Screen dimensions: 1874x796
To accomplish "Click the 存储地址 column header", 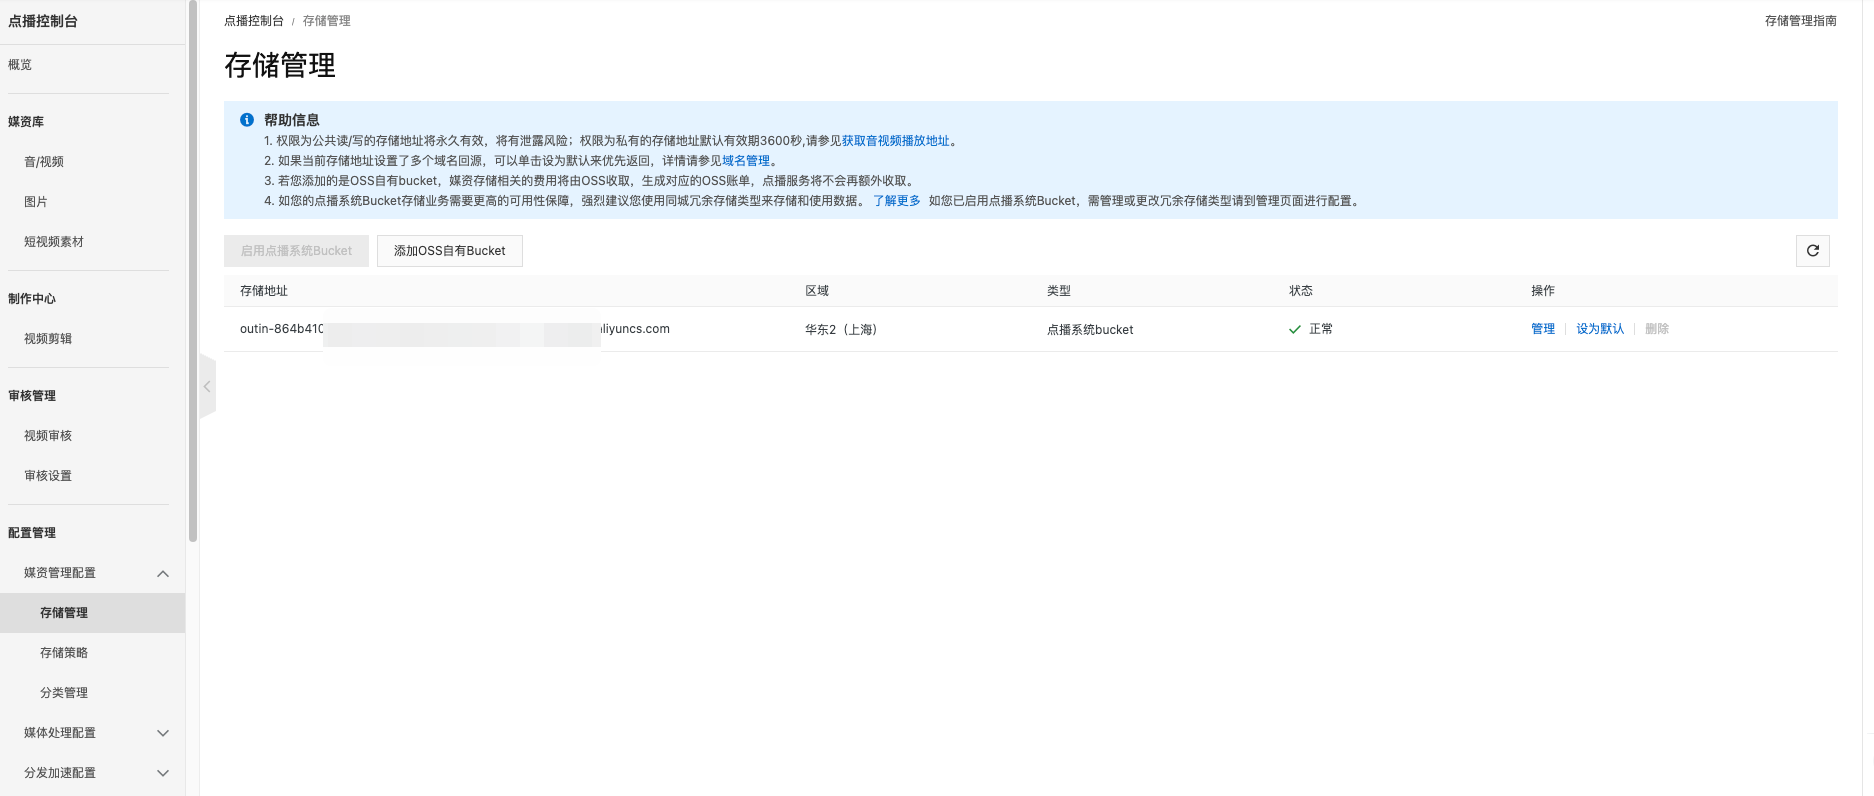I will tap(264, 291).
